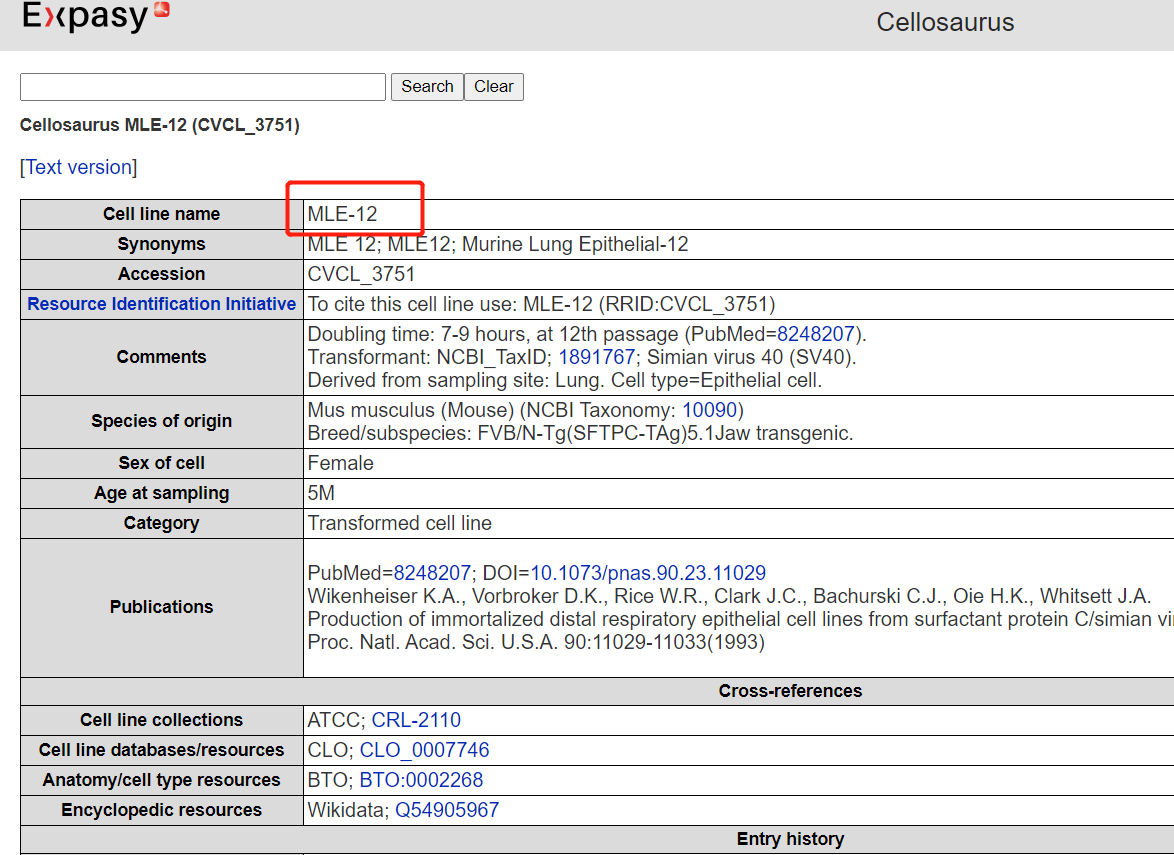Open CLO_0007746 database link
Image resolution: width=1174 pixels, height=855 pixels.
(424, 750)
